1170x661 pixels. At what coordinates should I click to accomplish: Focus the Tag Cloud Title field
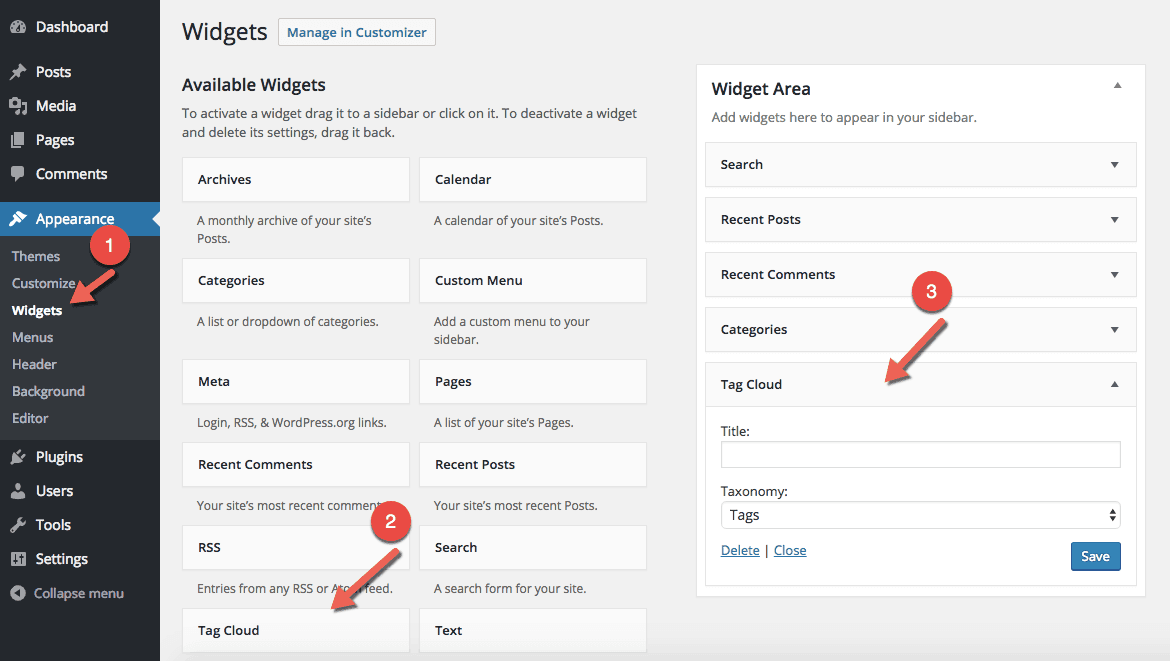[920, 454]
